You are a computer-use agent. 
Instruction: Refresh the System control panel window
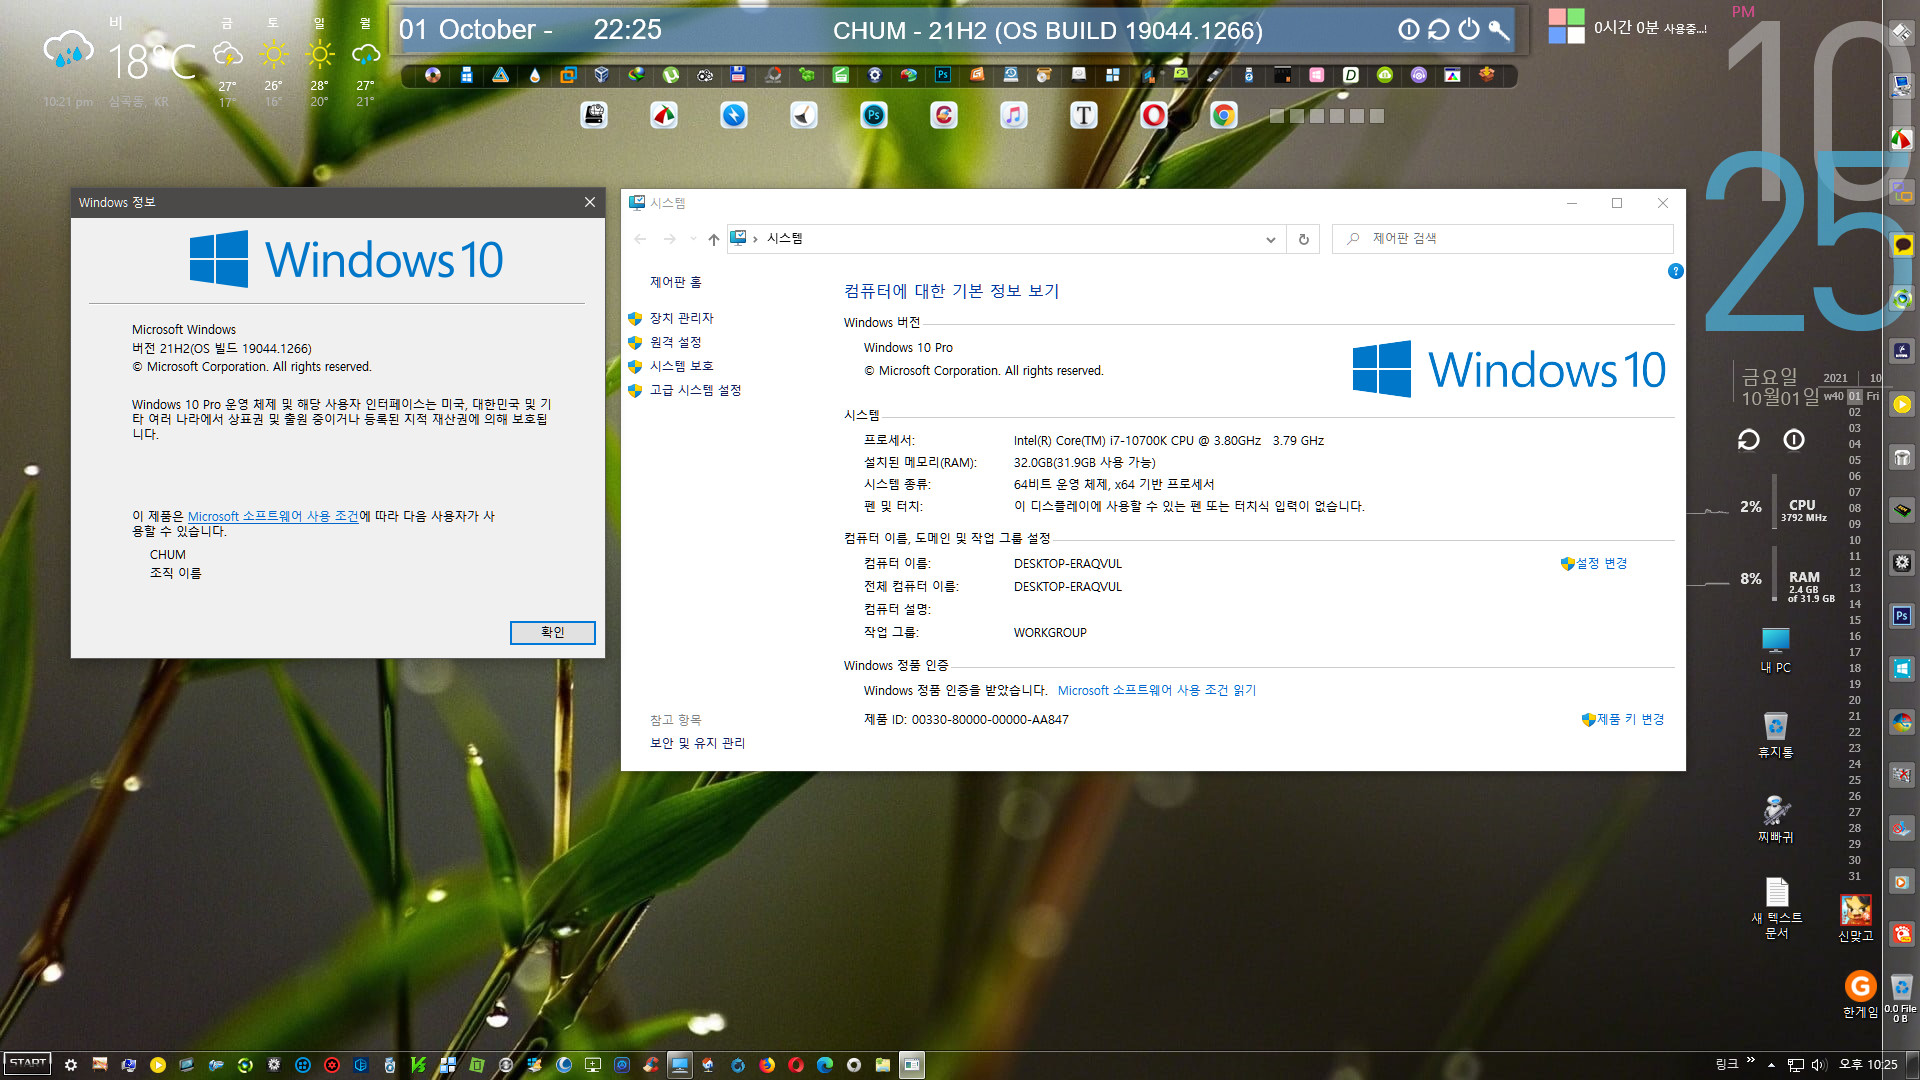coord(1303,239)
